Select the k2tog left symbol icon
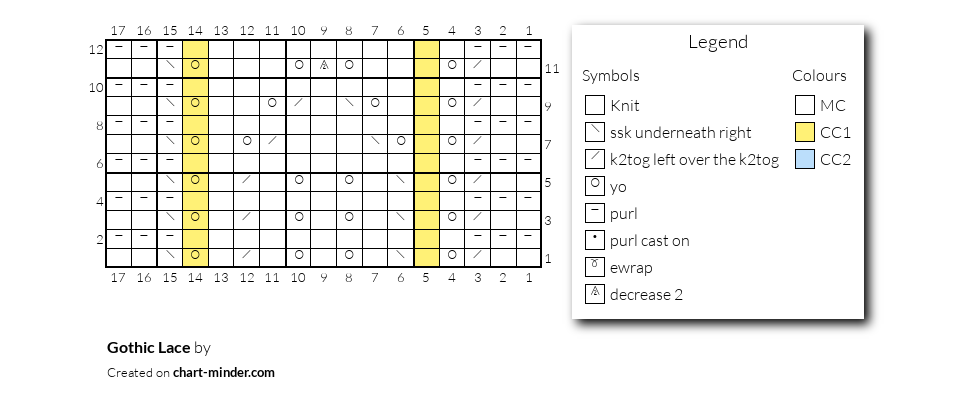Viewport: 954px width, 403px height. 594,159
